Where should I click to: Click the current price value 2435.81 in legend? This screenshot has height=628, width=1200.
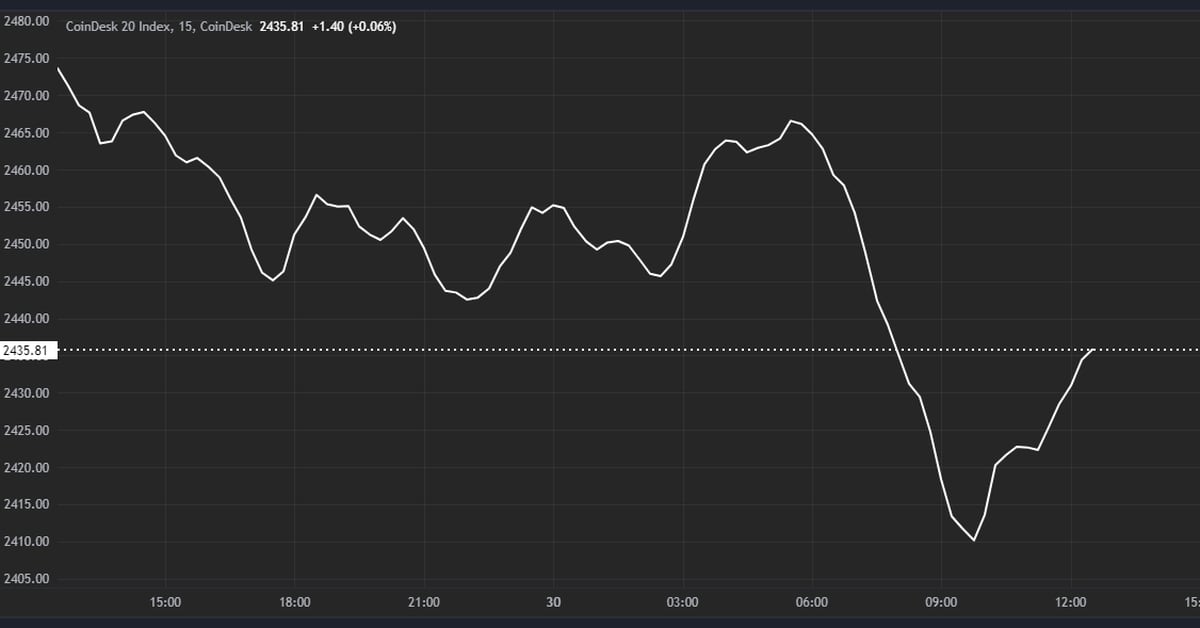283,26
